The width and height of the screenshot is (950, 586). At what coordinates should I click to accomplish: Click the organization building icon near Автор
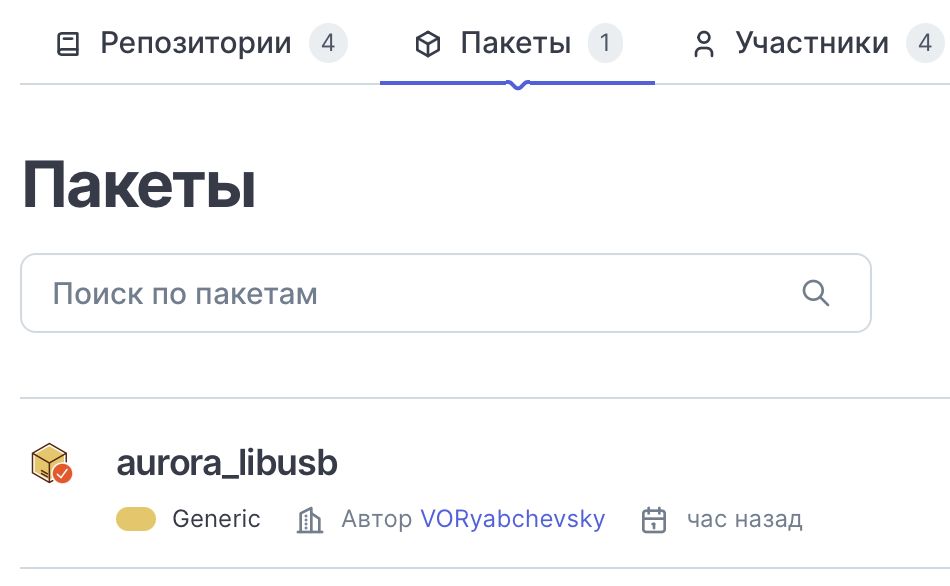(310, 519)
